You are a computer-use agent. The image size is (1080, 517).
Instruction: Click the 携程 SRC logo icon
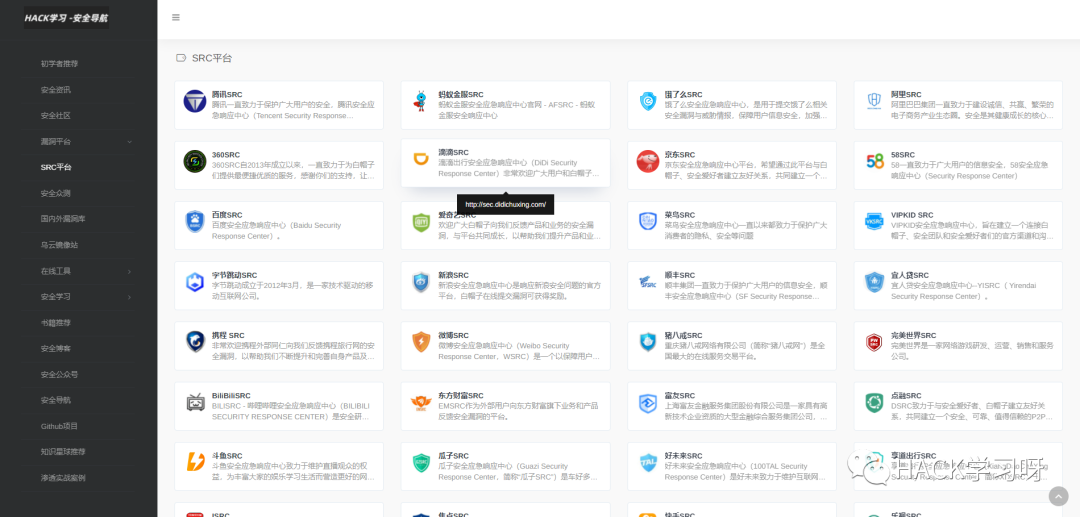pyautogui.click(x=195, y=342)
